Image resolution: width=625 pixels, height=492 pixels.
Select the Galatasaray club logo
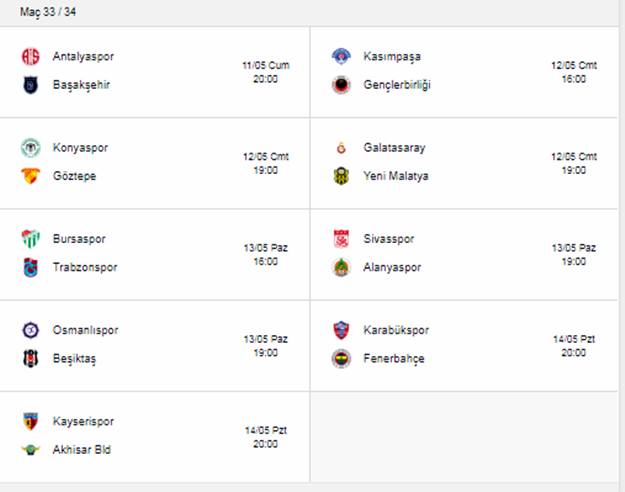[x=341, y=148]
